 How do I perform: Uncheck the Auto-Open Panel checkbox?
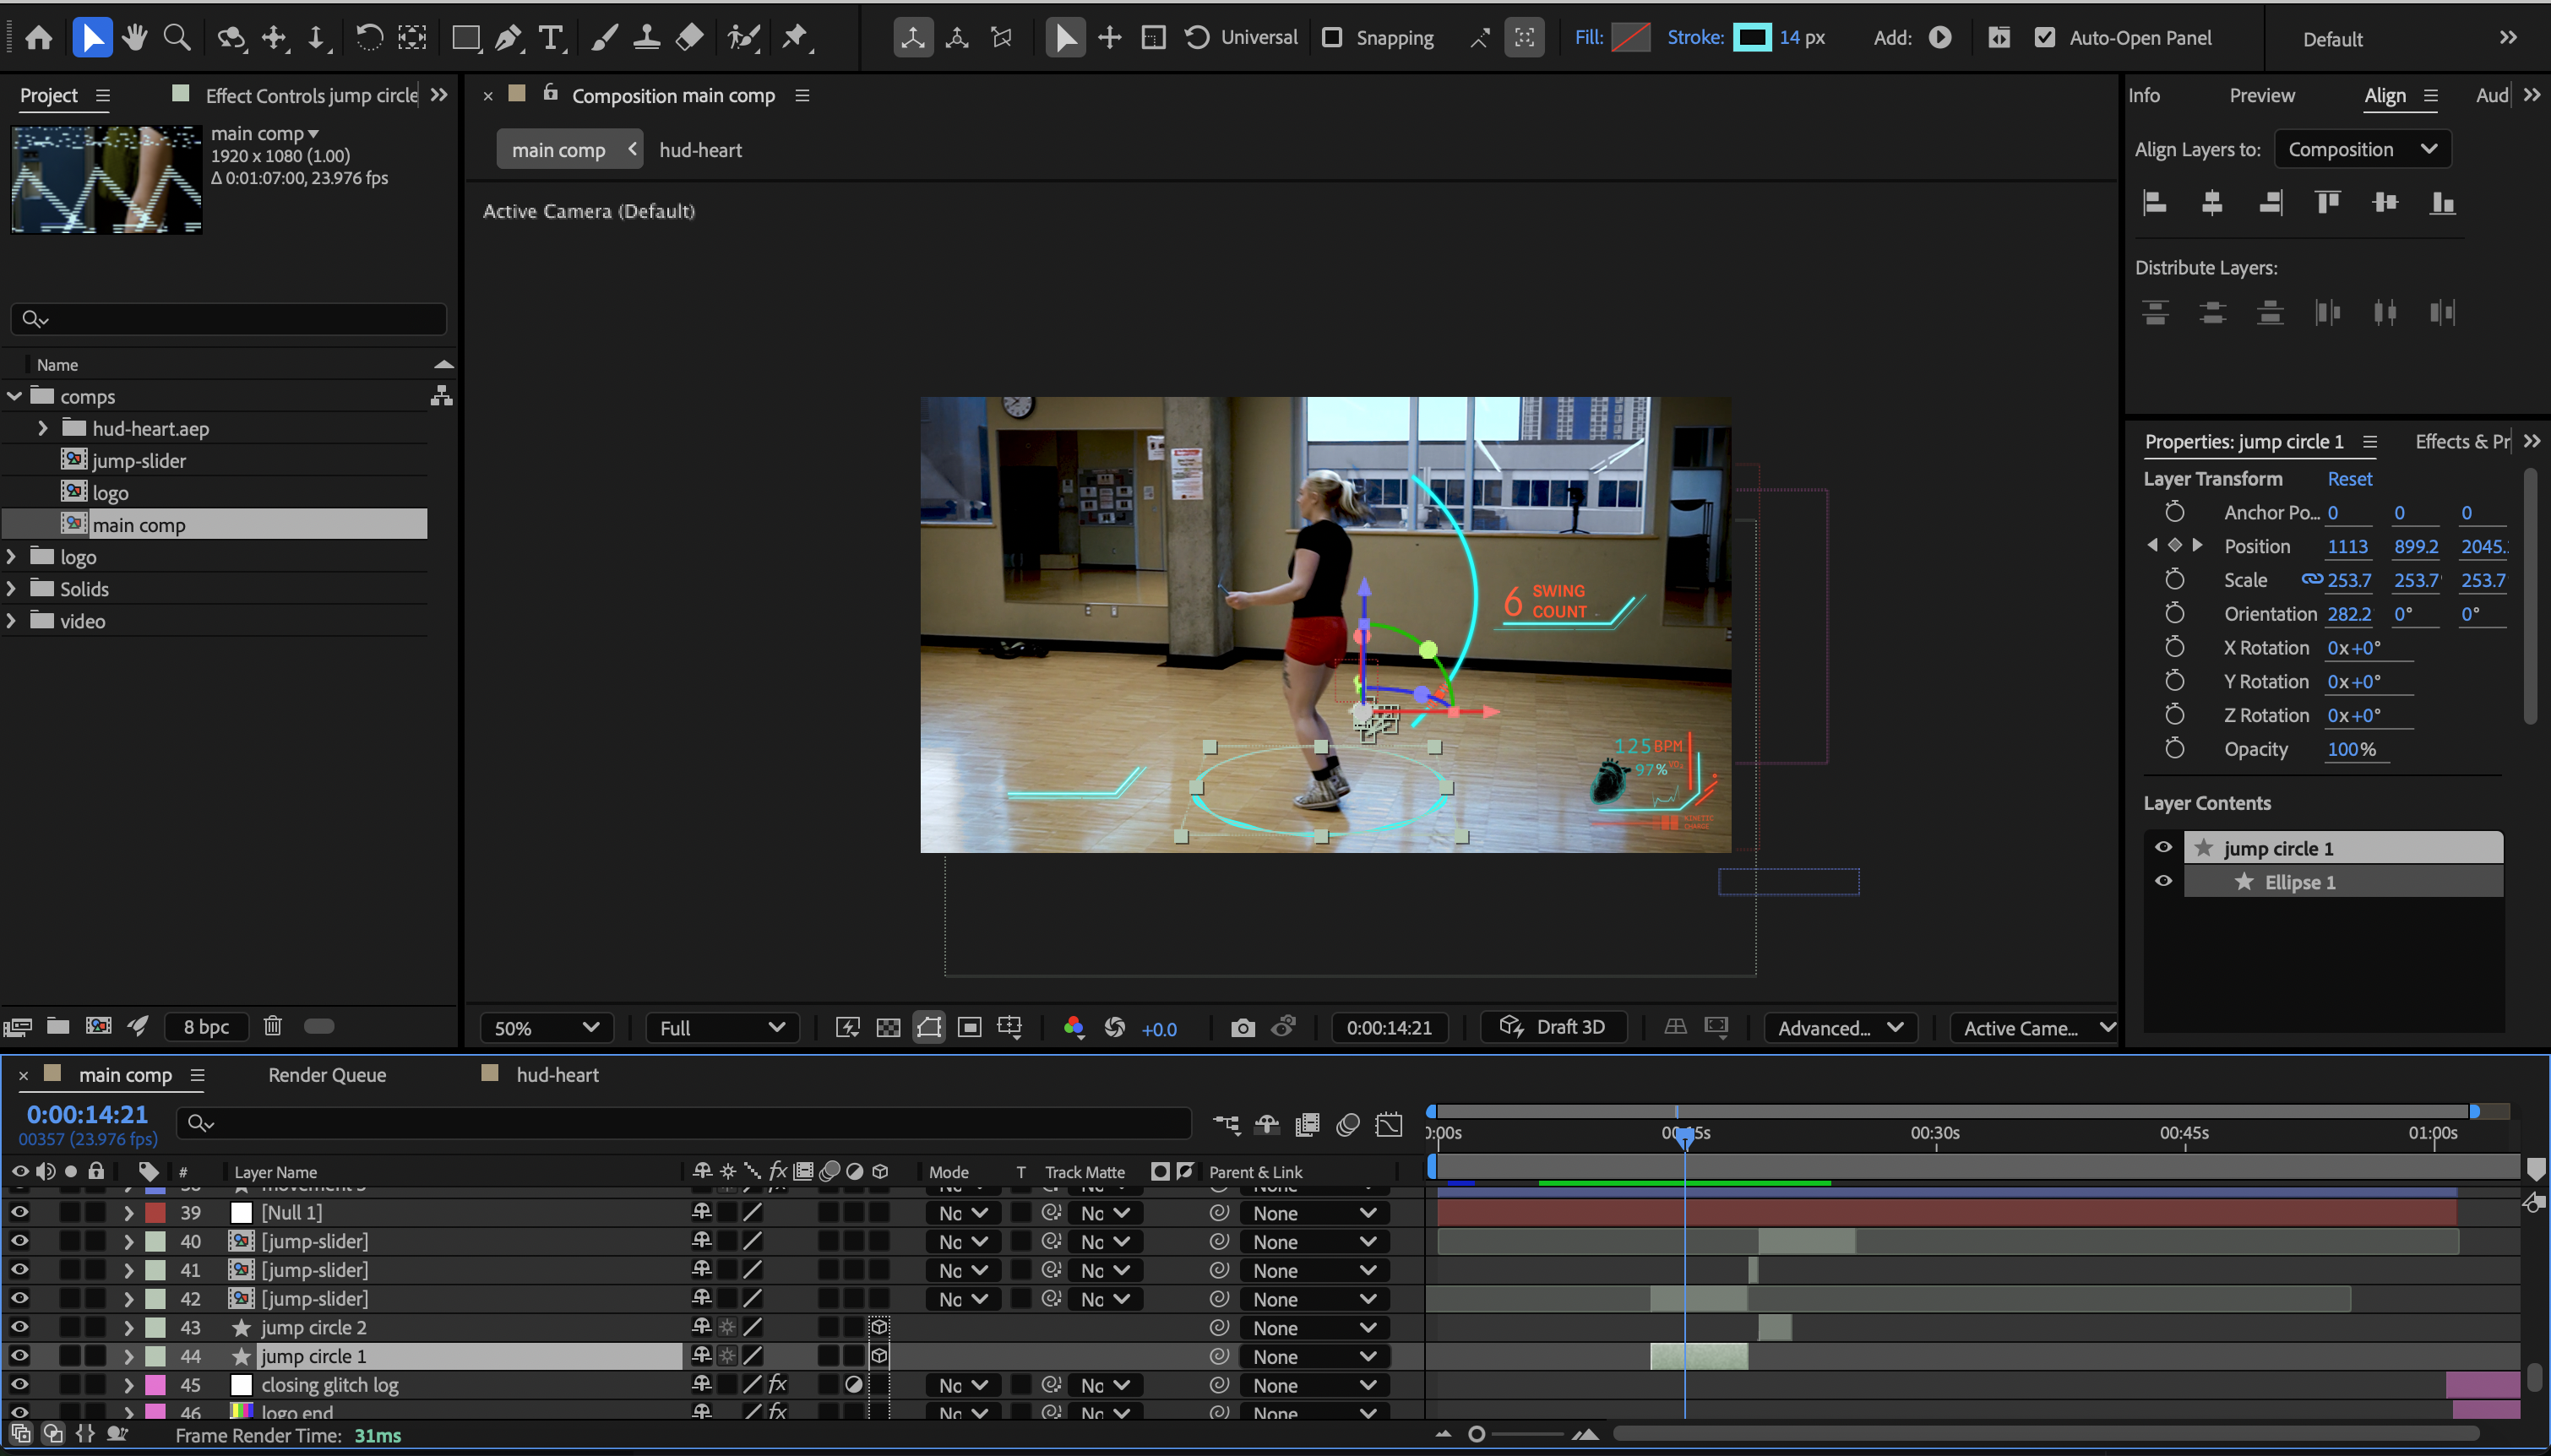click(2045, 38)
